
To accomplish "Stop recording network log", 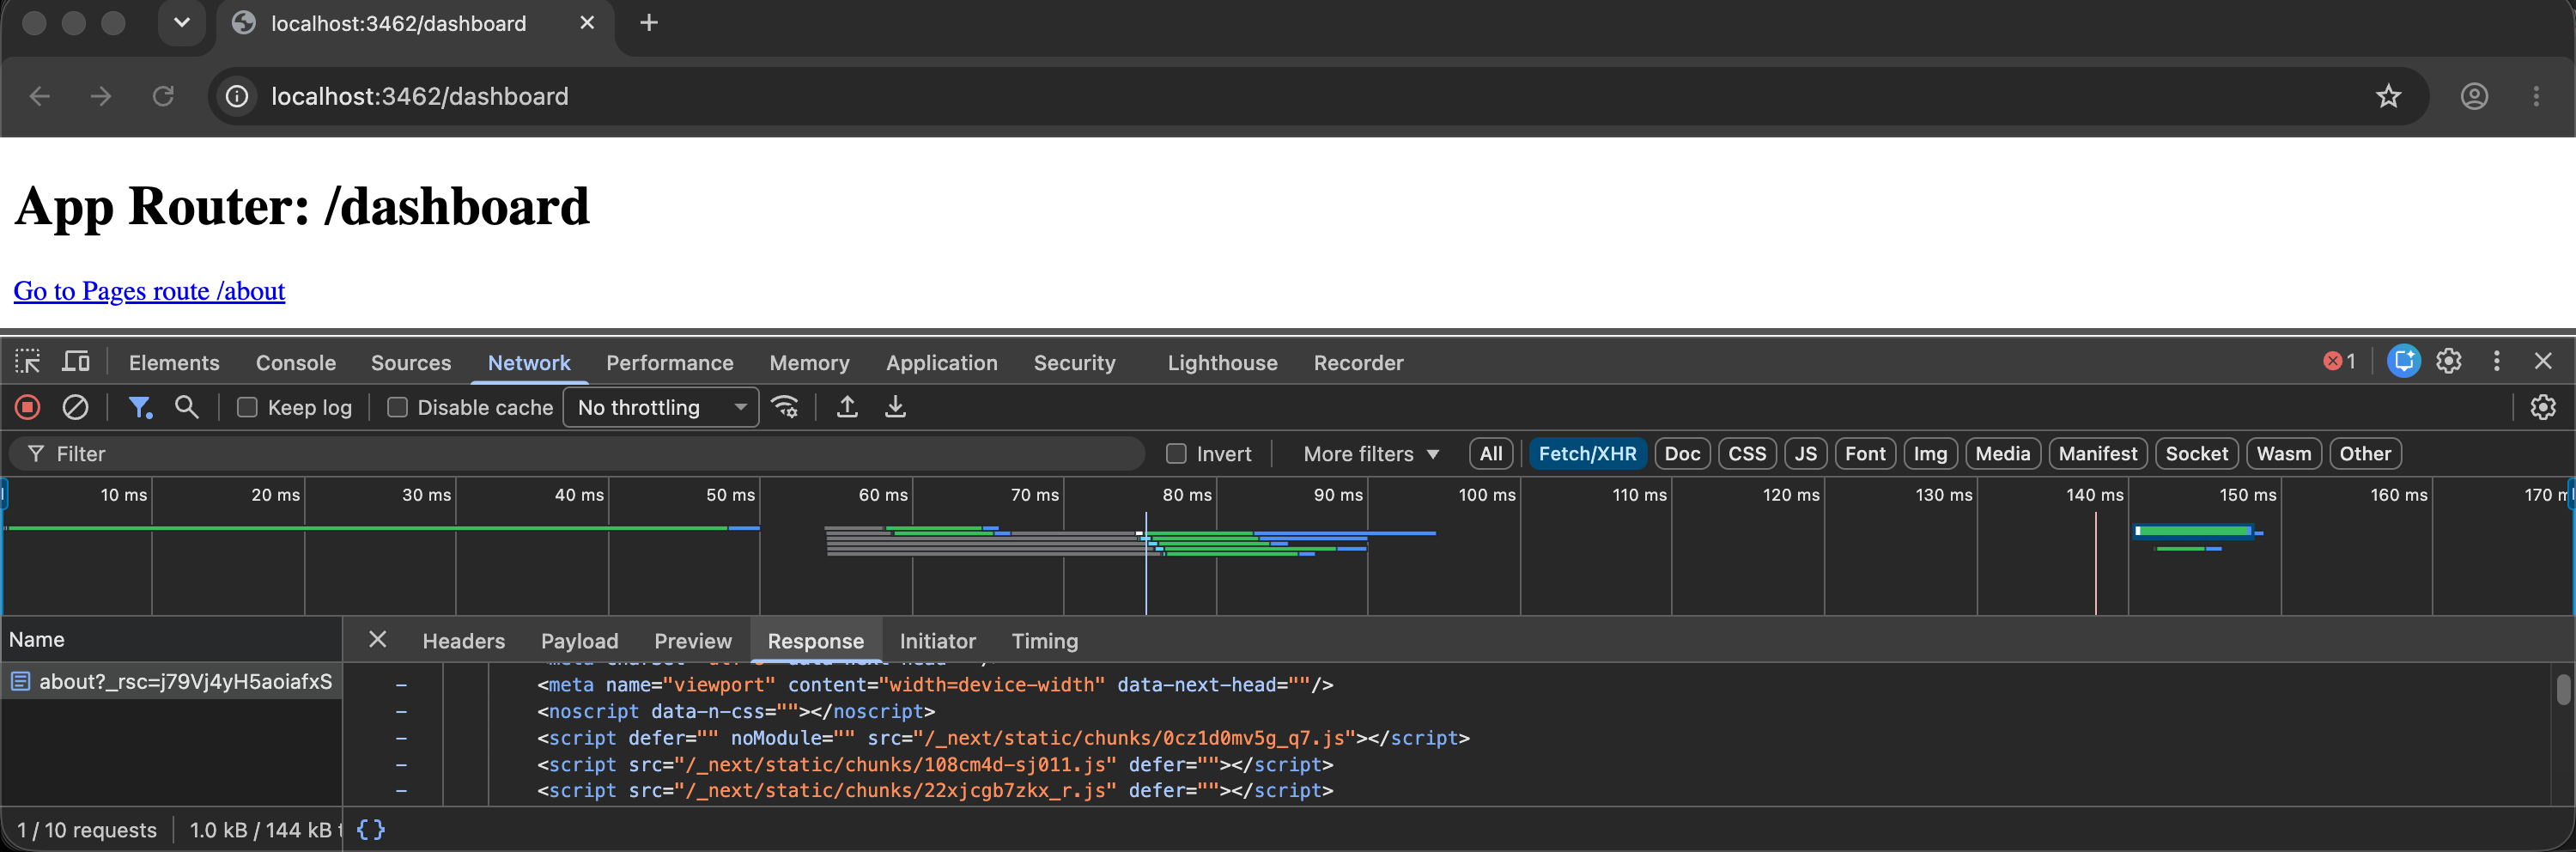I will 28,407.
